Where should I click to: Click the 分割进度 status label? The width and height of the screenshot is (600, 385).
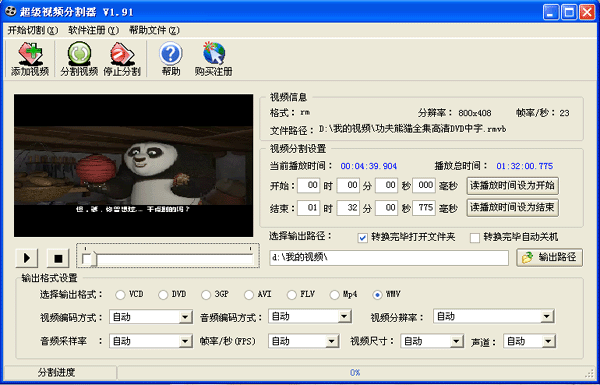57,372
